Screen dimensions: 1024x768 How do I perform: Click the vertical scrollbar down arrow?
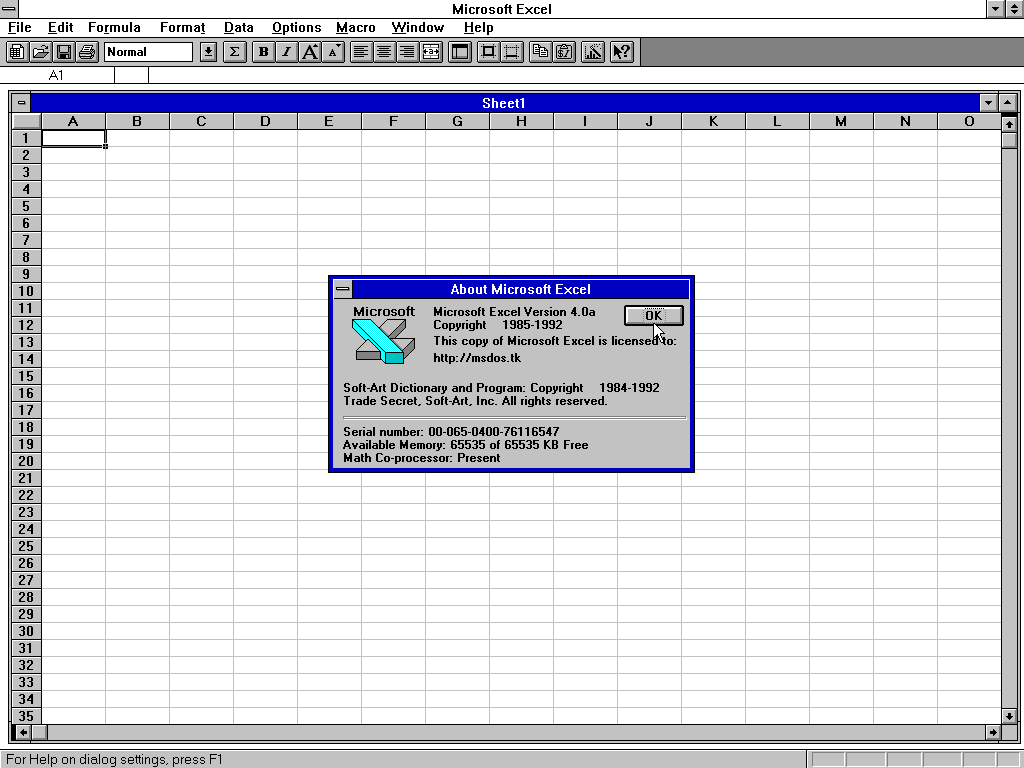pyautogui.click(x=1008, y=715)
